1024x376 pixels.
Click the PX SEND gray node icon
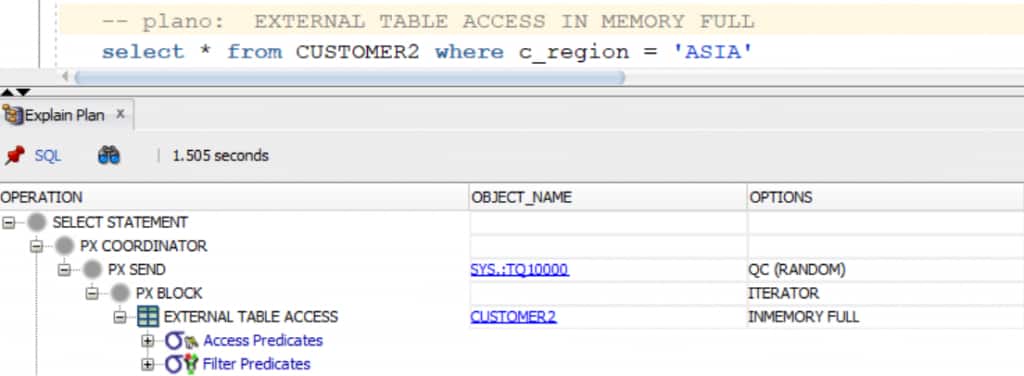click(93, 270)
